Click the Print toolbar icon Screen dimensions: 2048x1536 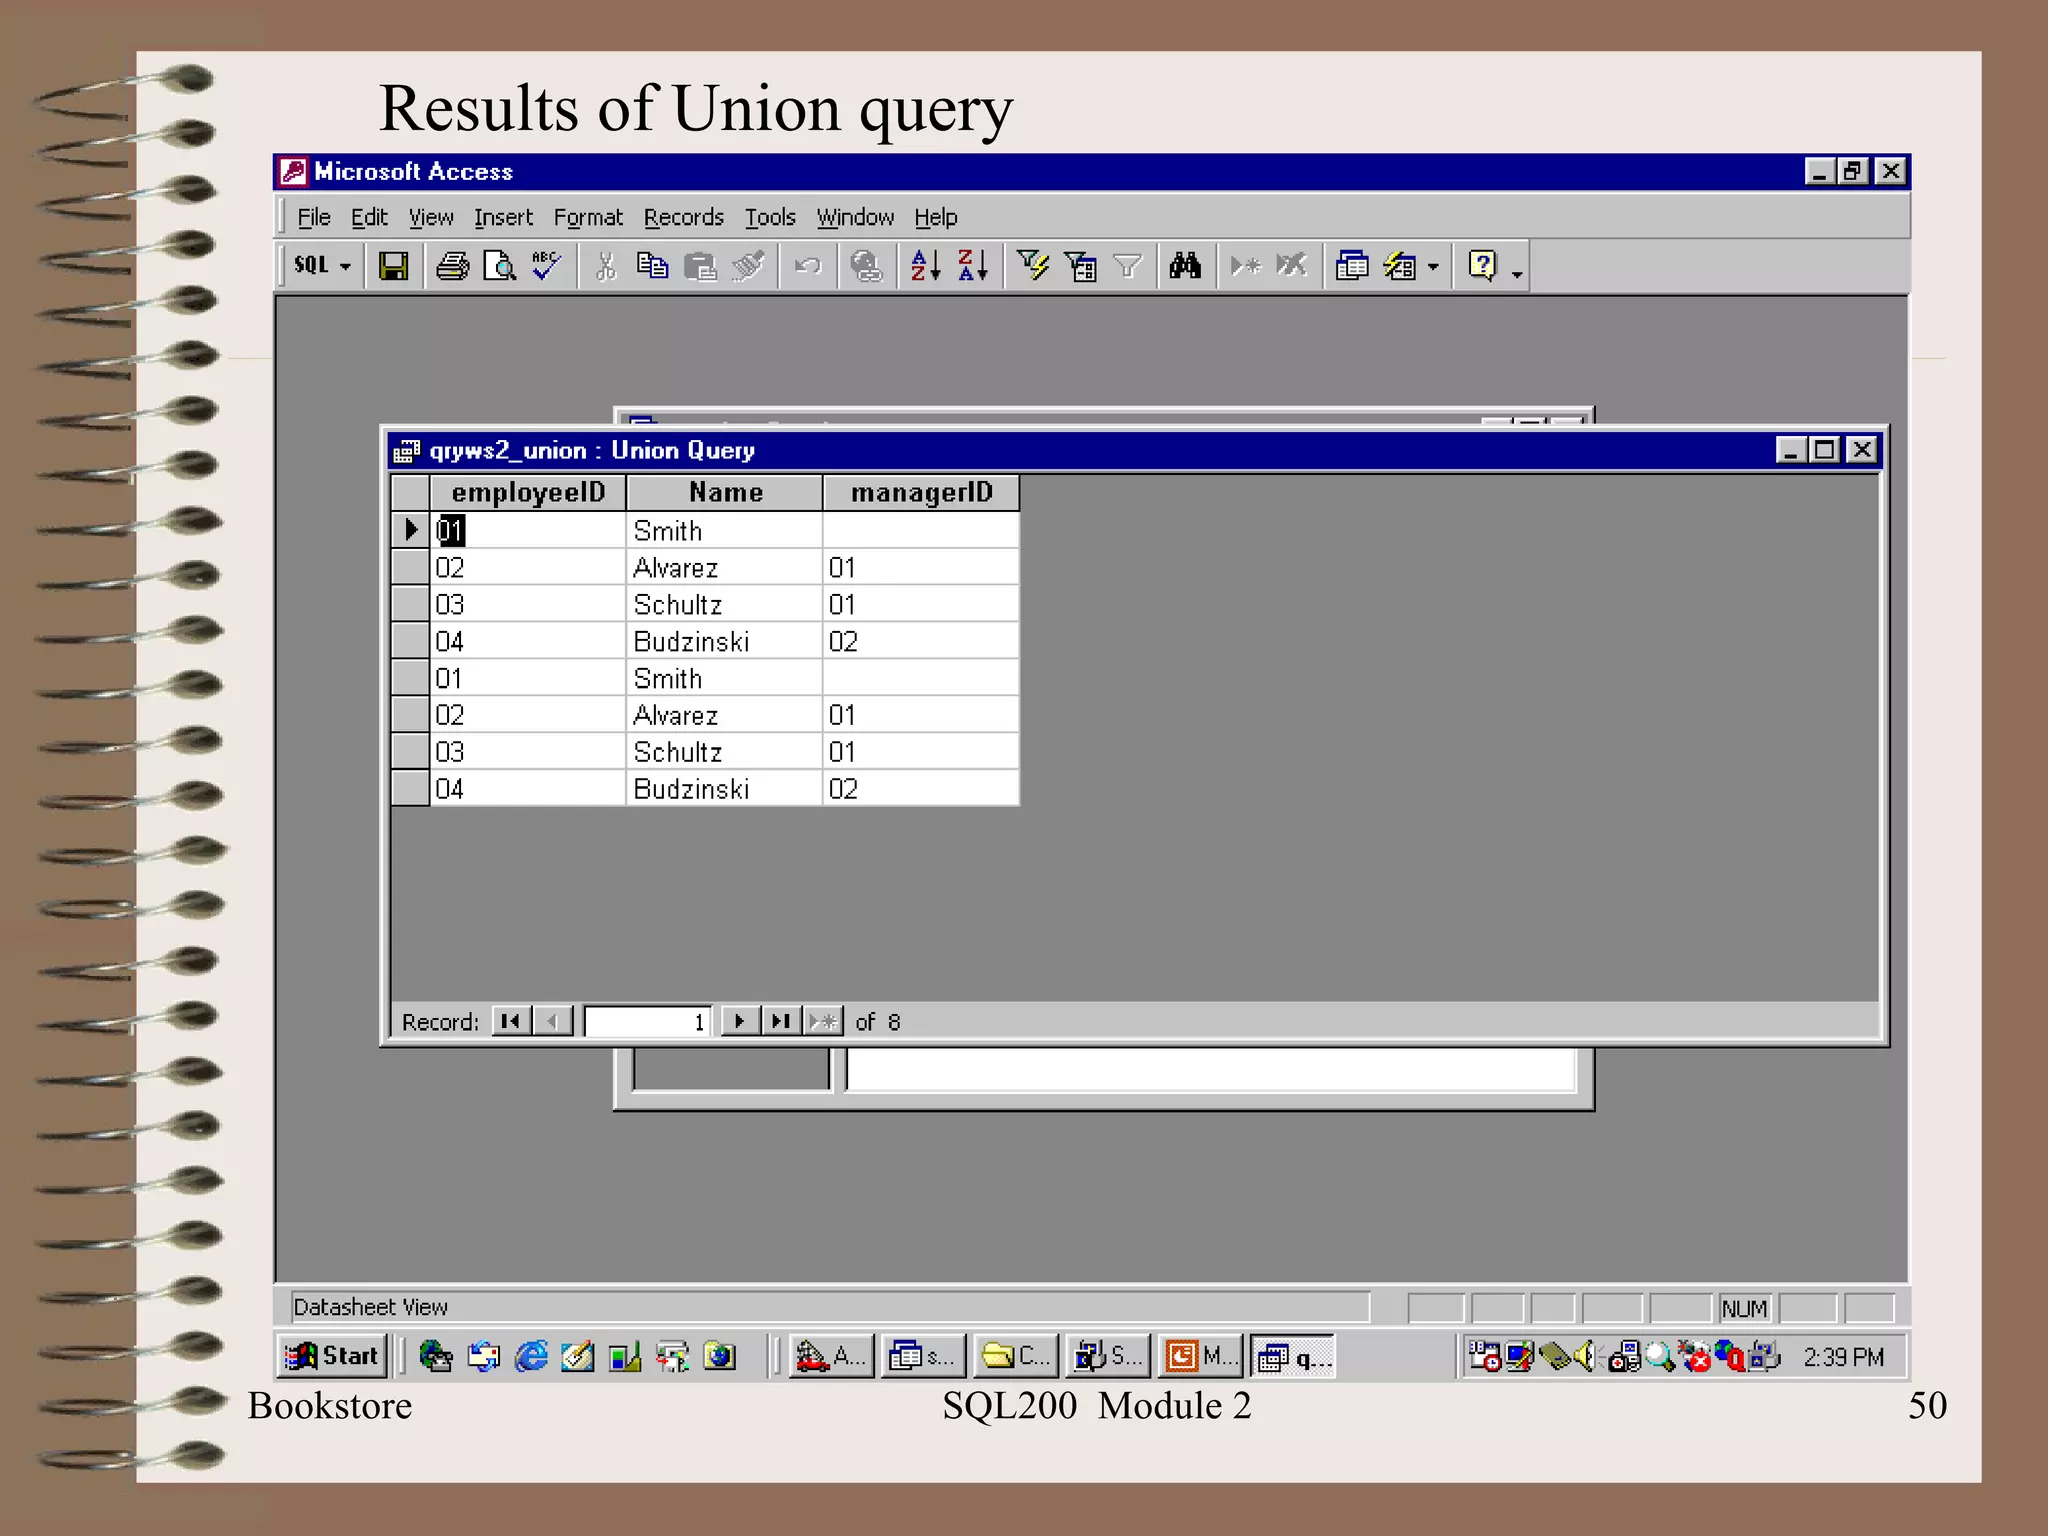pos(452,266)
